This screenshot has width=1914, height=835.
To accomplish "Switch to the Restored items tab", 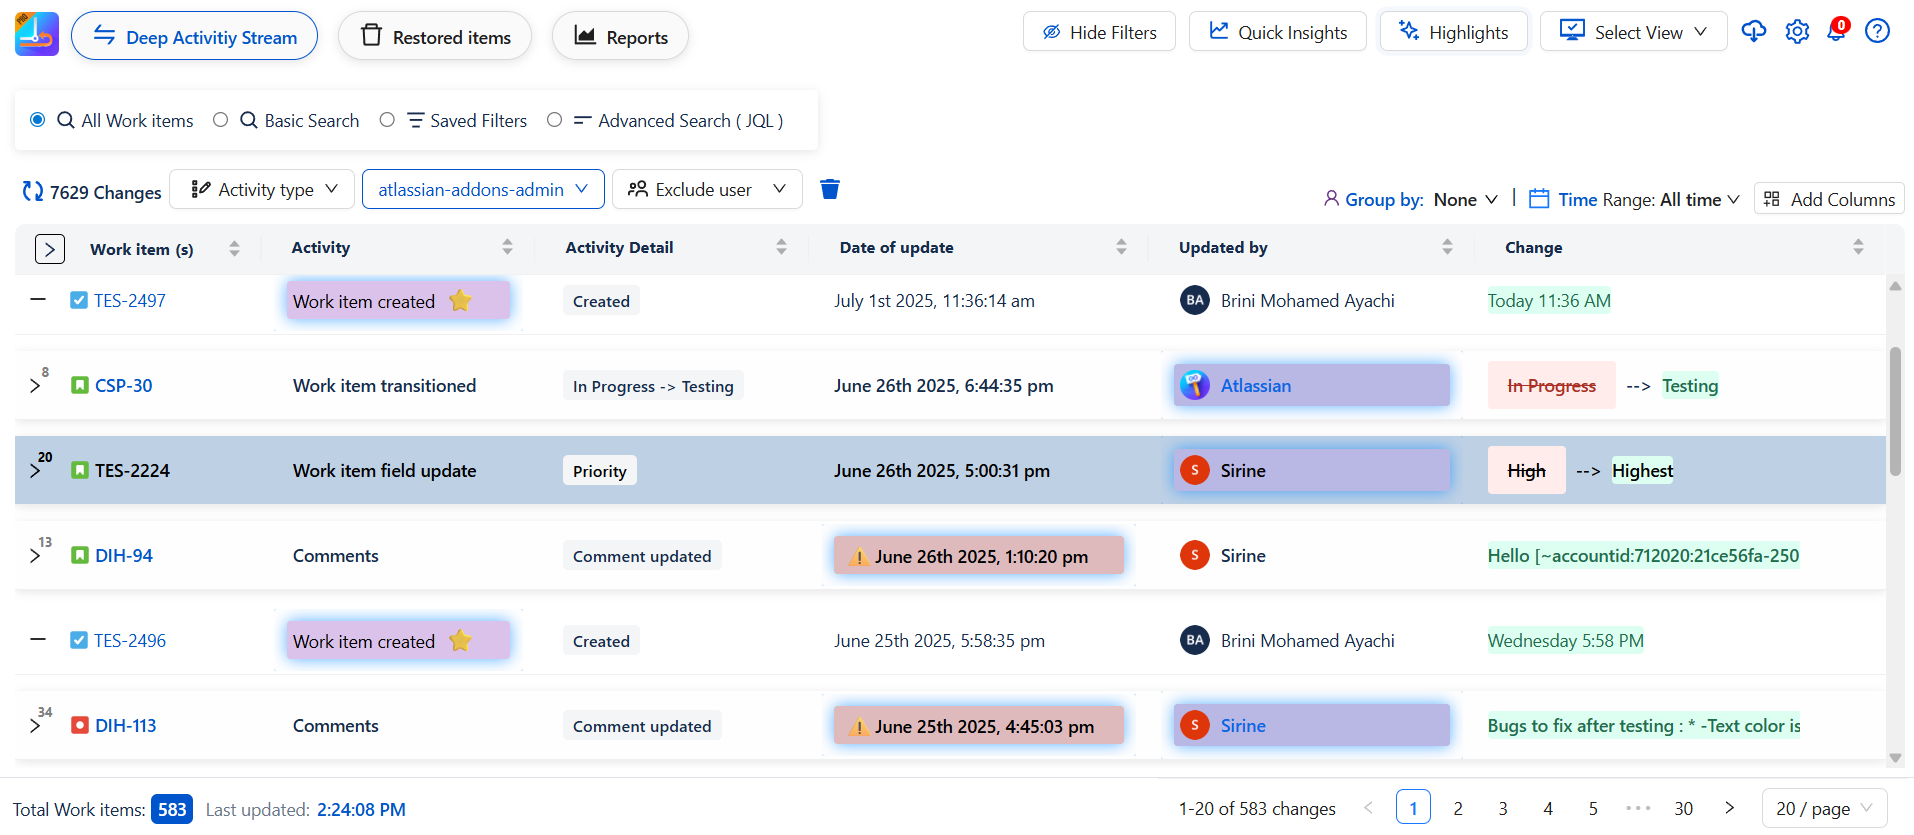I will (435, 37).
